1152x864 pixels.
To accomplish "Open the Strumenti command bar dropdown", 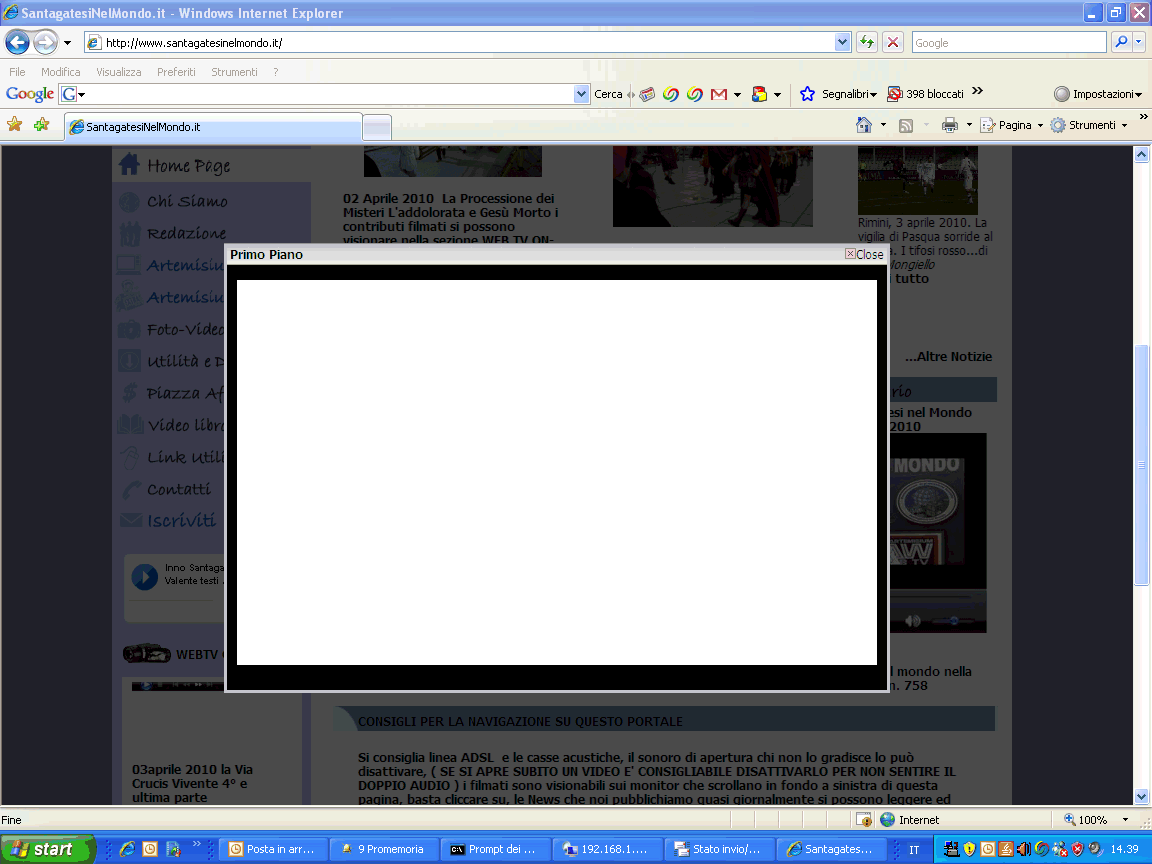I will click(1091, 125).
